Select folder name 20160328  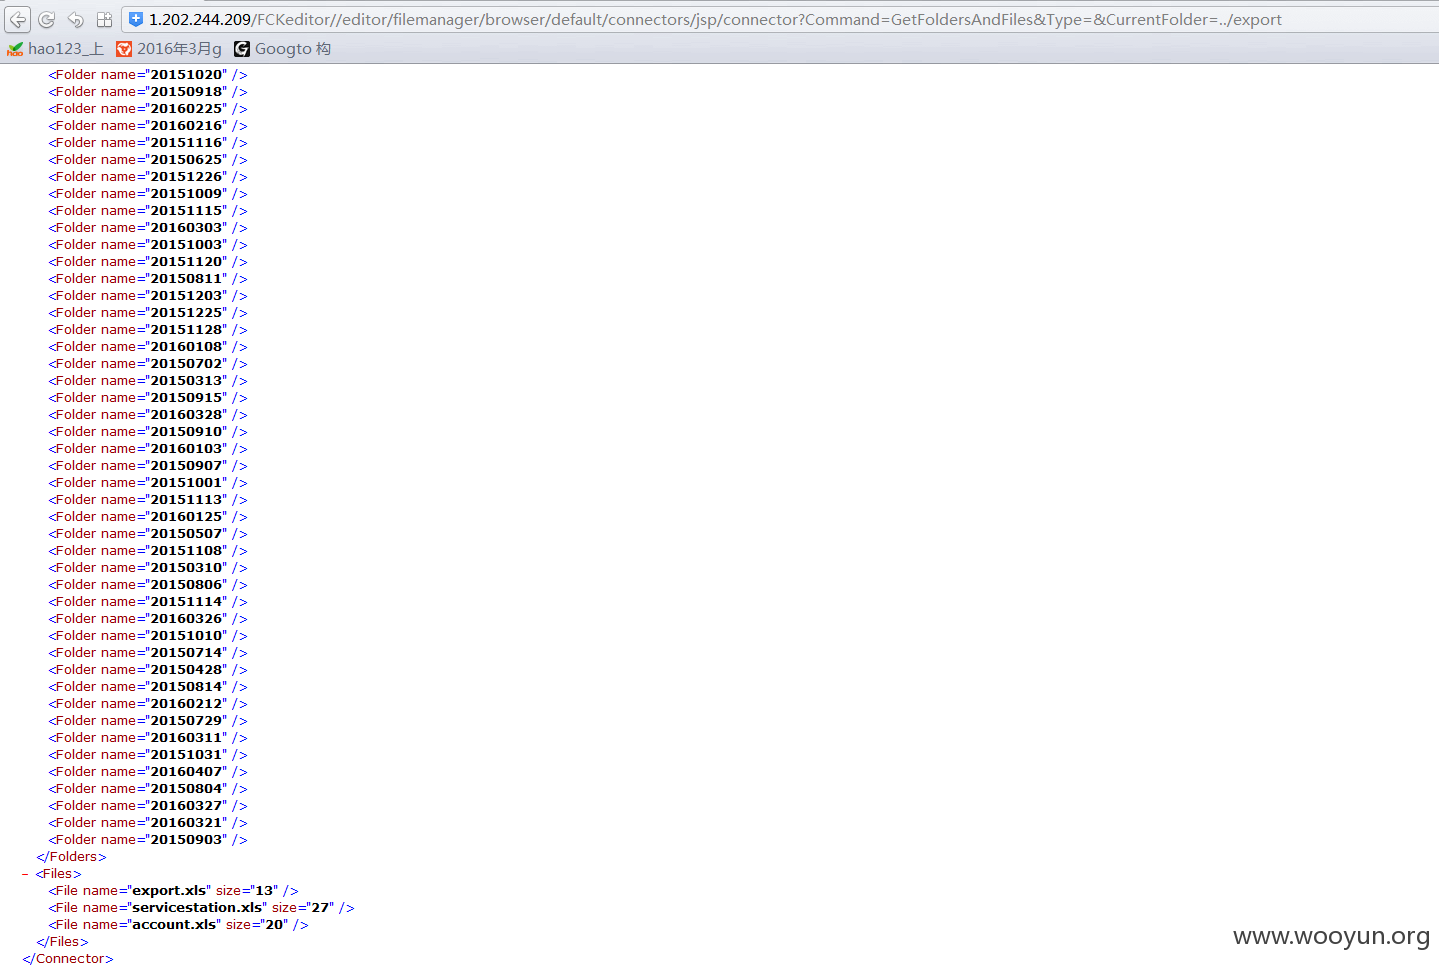pos(186,415)
